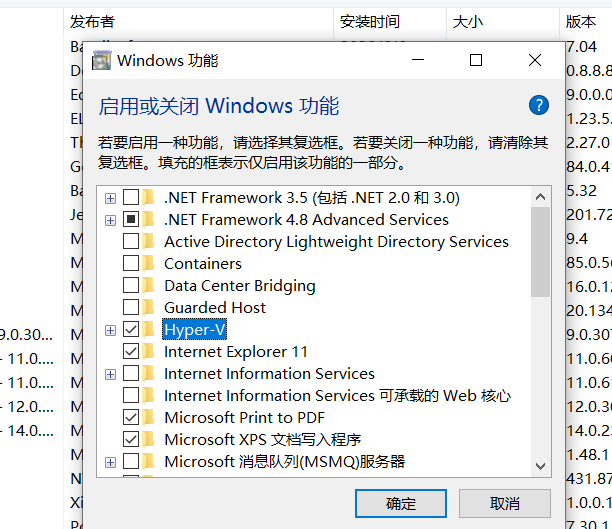Uncheck the Hyper-V checkbox
The width and height of the screenshot is (612, 529).
(x=131, y=330)
